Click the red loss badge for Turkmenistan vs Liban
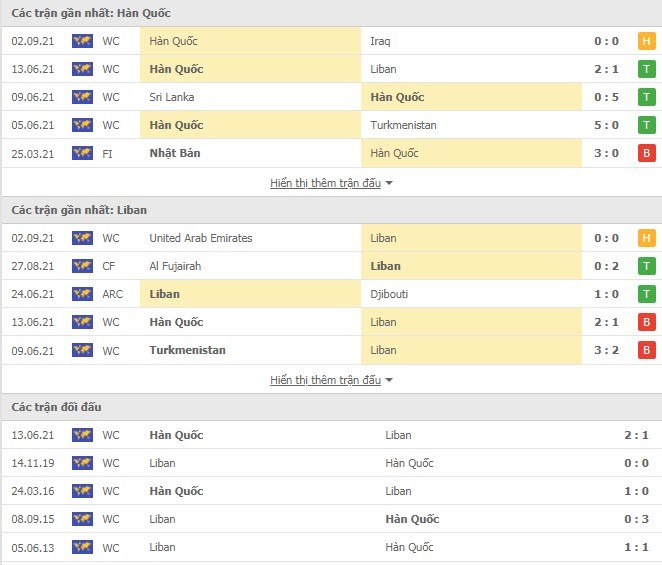Viewport: 662px width, 565px height. [646, 350]
